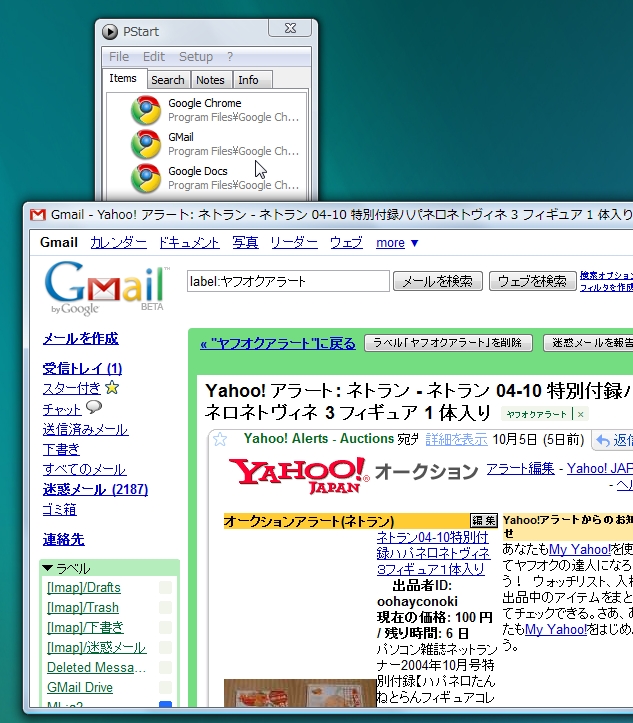Click メールを作成 to compose mail
This screenshot has width=633, height=723.
tap(81, 338)
